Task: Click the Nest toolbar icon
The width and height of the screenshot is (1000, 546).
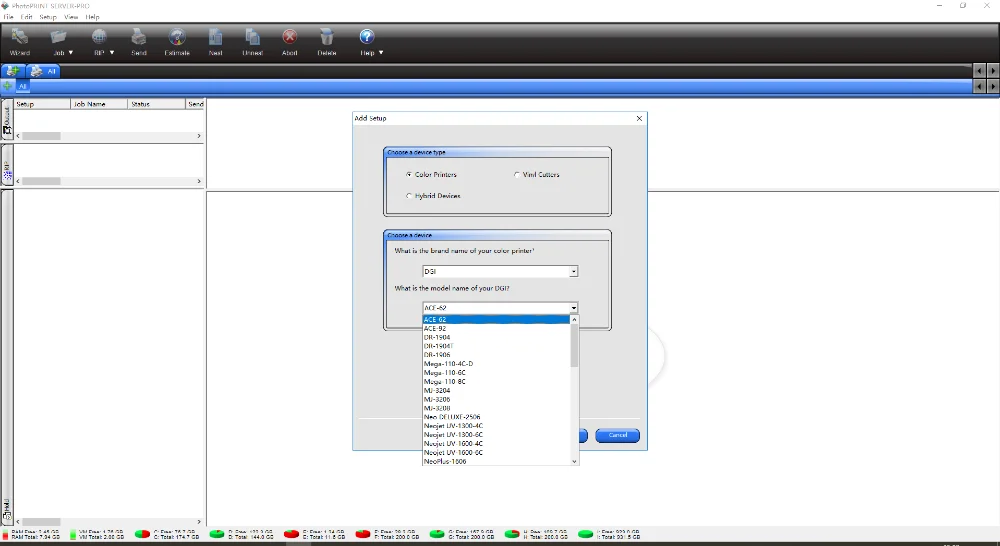Action: tap(216, 37)
